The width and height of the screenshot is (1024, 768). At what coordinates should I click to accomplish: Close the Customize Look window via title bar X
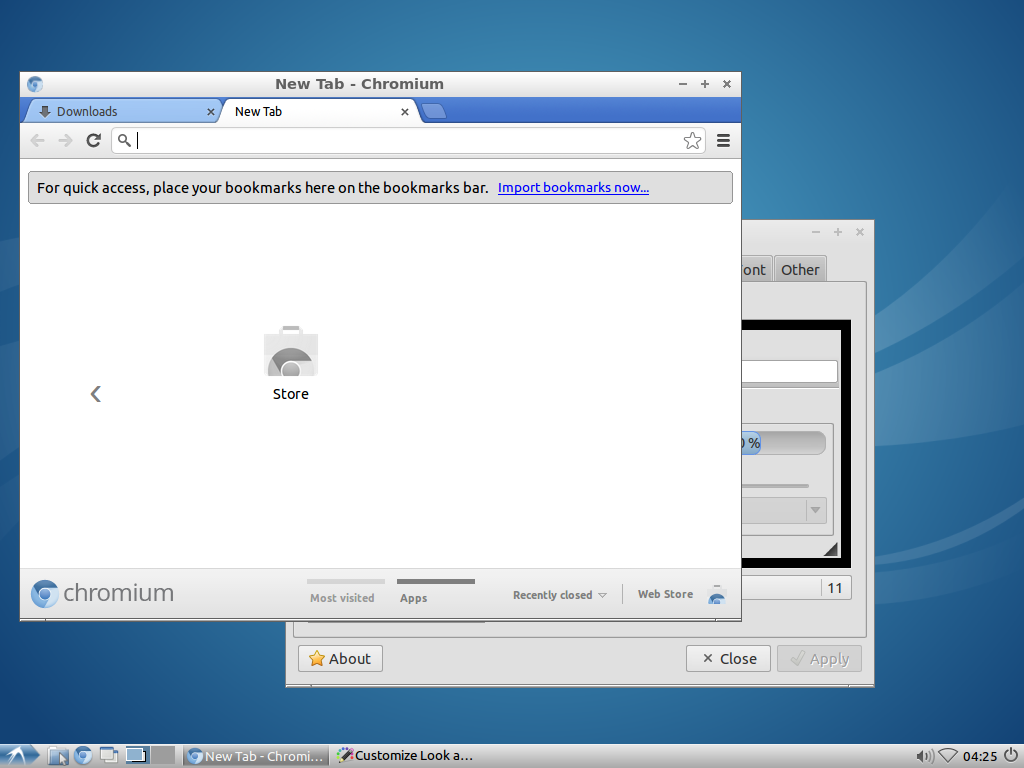[x=860, y=232]
